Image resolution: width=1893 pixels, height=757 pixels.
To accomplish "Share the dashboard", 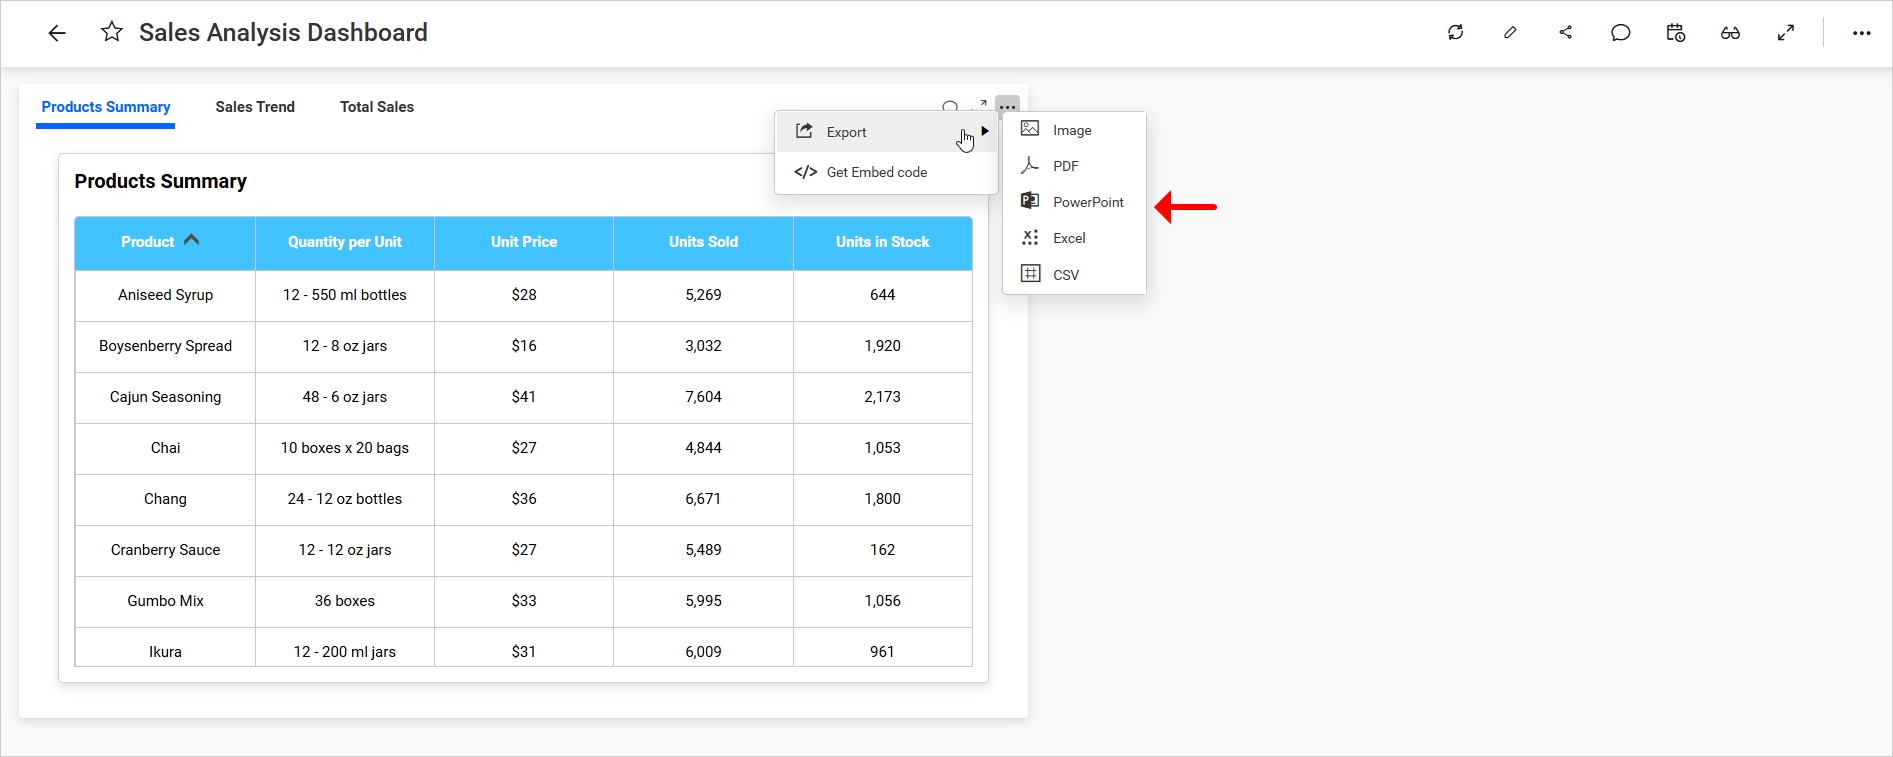I will [x=1566, y=33].
